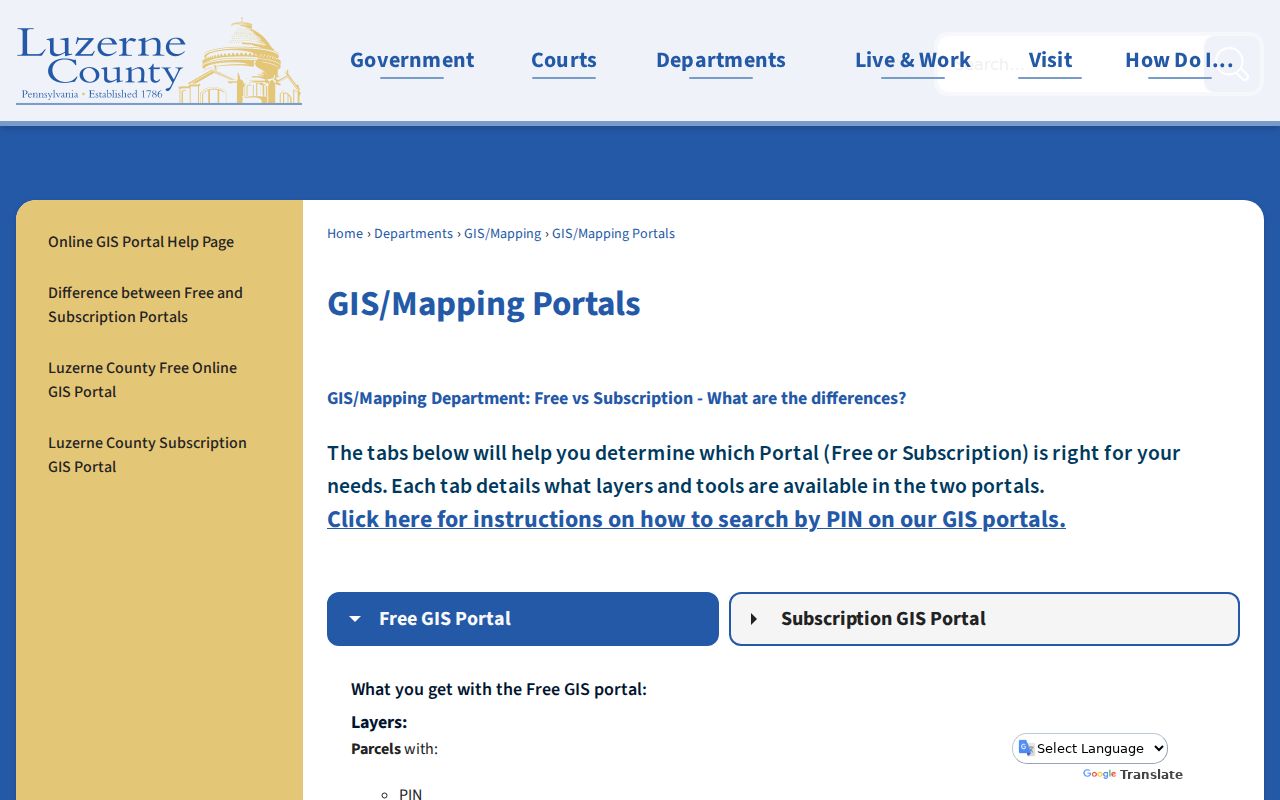Click the Luzerne County logo
This screenshot has height=800, width=1280.
pos(159,62)
